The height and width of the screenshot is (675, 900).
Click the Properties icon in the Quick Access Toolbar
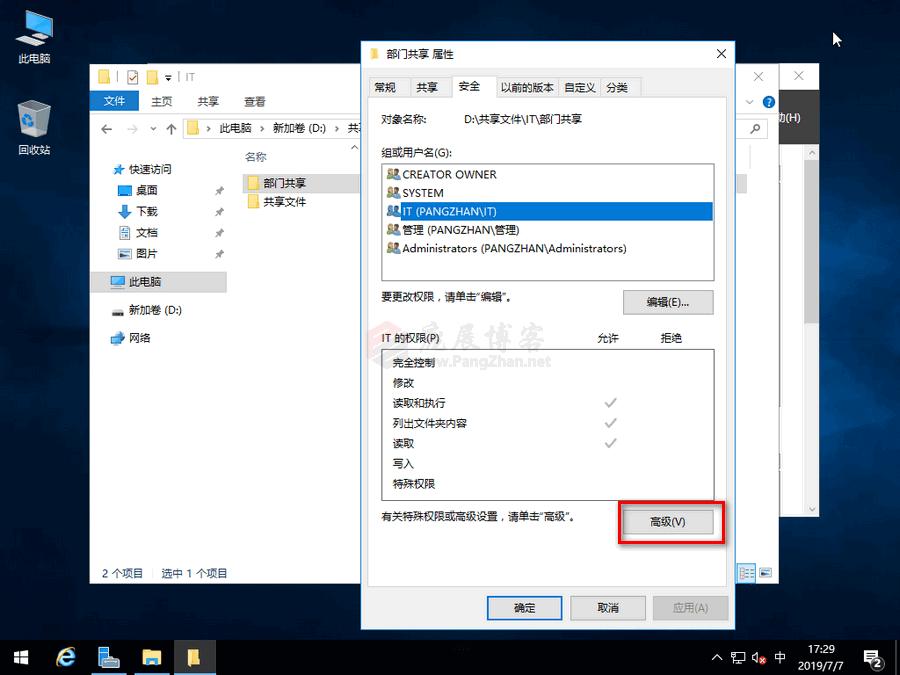click(x=133, y=76)
